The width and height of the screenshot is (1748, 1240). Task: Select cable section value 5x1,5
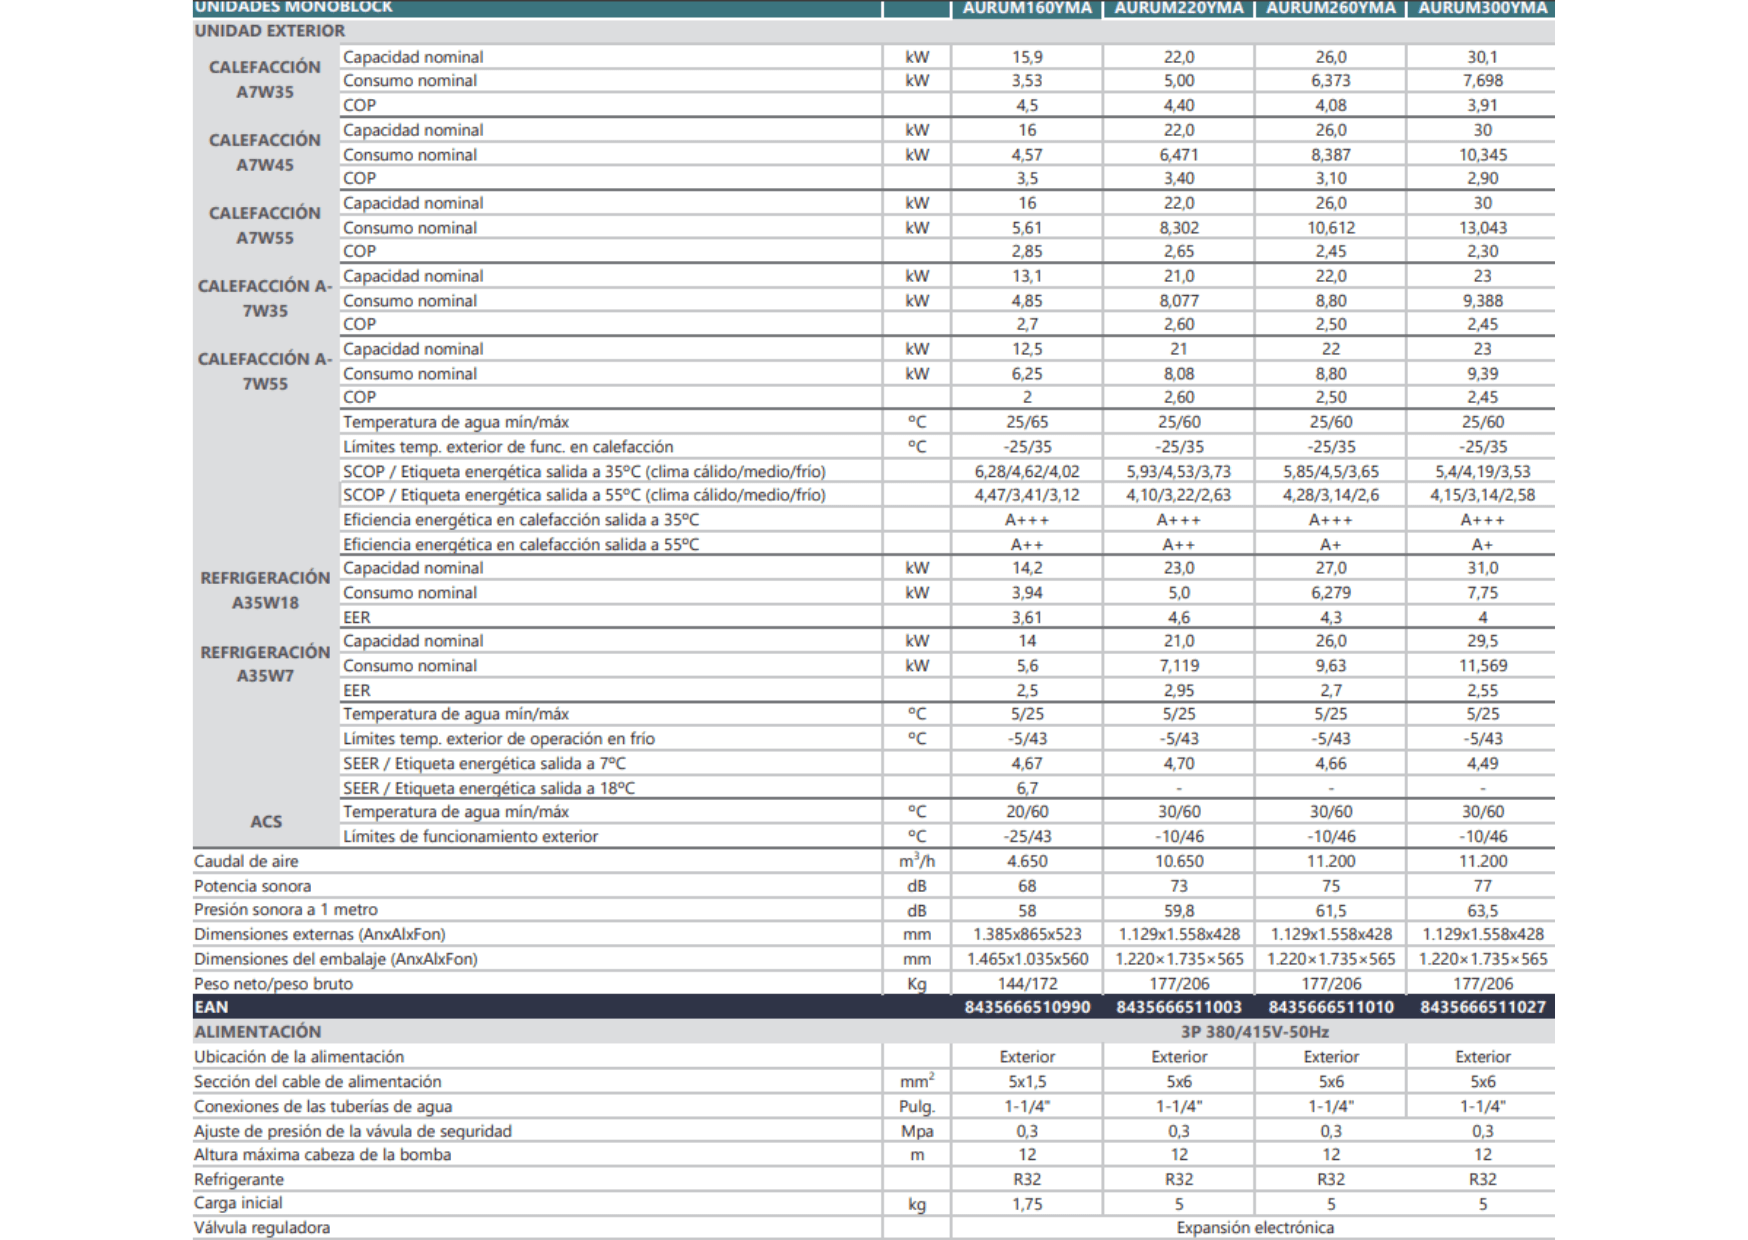tap(1027, 1082)
